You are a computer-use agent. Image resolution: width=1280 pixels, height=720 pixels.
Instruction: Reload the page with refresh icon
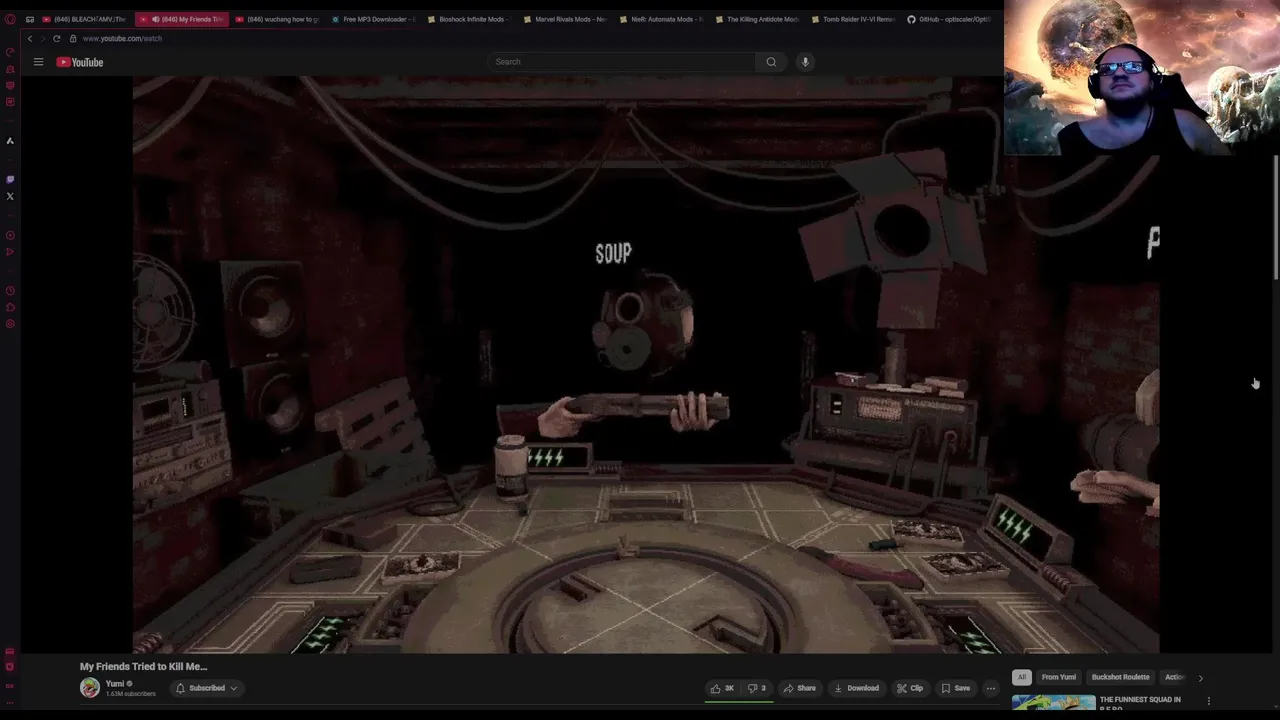(56, 38)
